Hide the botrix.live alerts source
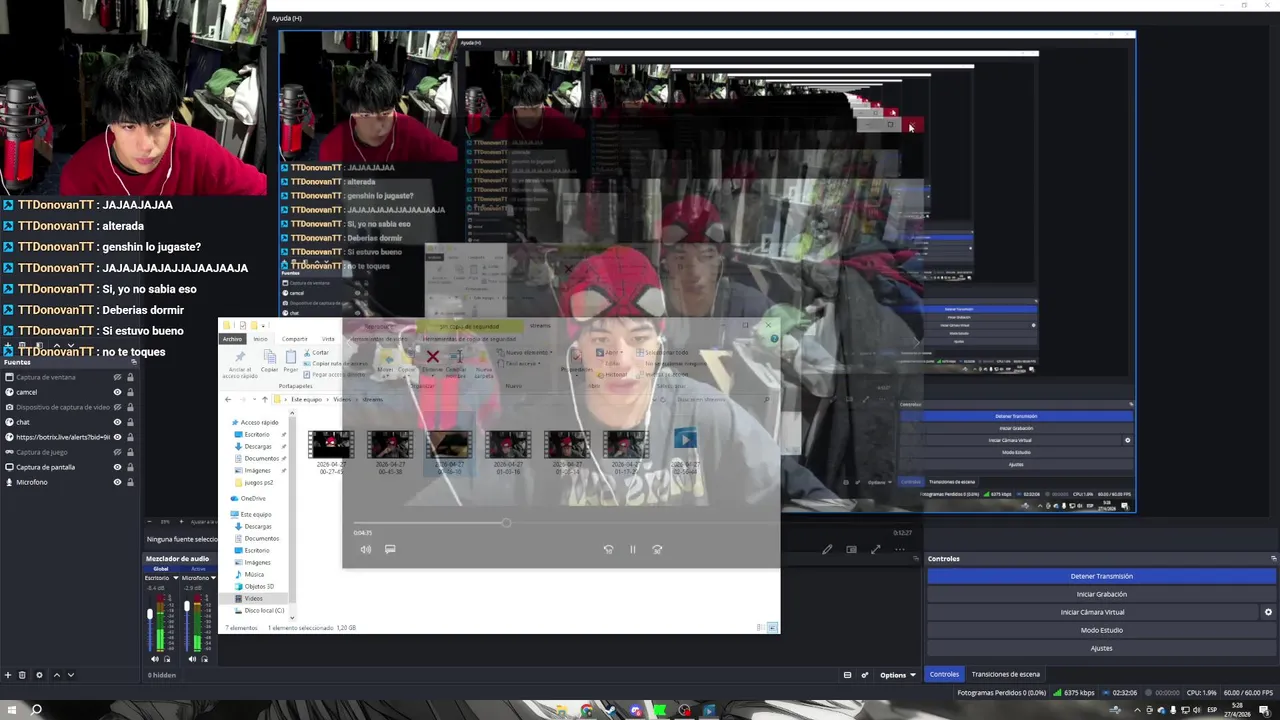This screenshot has width=1280, height=720. (117, 437)
